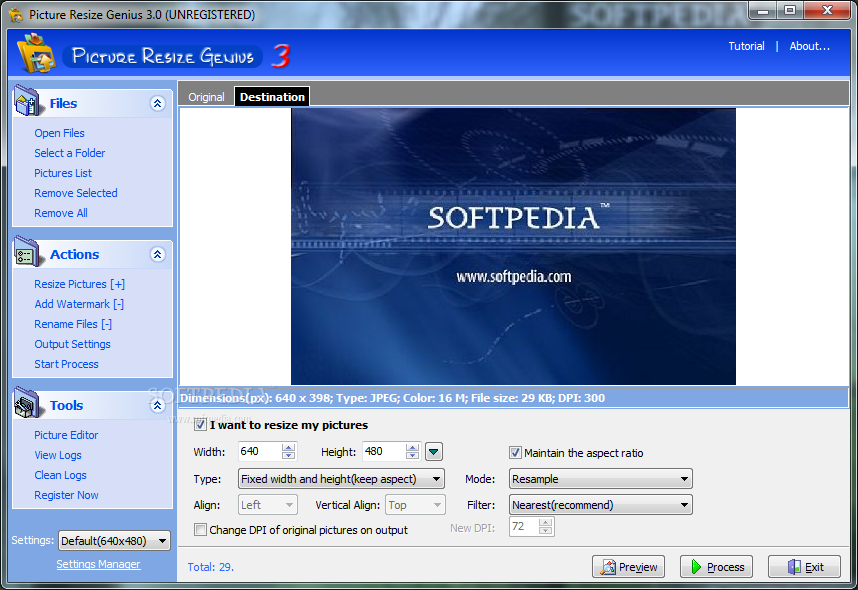Enable Change DPI of original pictures
This screenshot has height=590, width=858.
pyautogui.click(x=200, y=530)
